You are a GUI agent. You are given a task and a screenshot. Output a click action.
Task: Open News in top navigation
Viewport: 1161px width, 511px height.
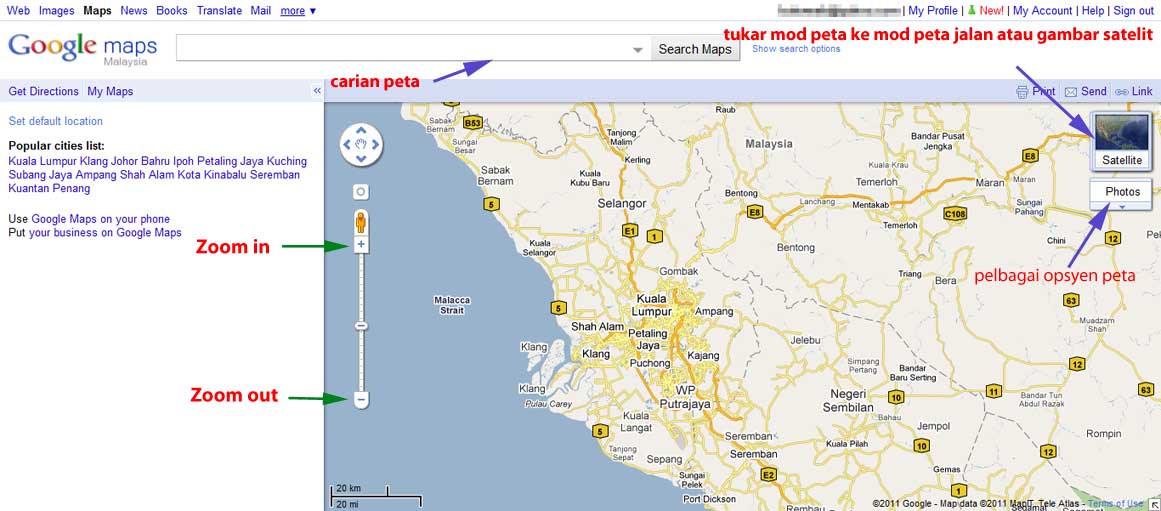click(134, 10)
